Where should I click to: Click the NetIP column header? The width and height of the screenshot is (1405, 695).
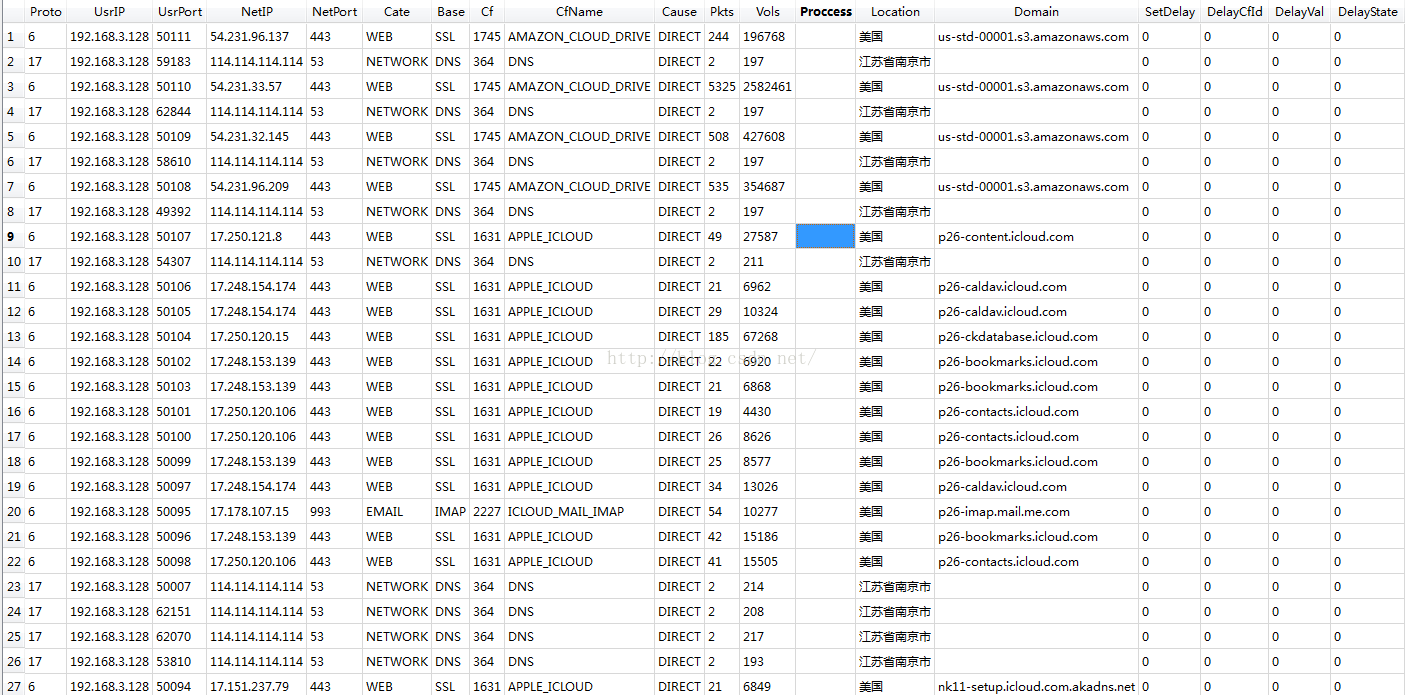click(x=256, y=12)
